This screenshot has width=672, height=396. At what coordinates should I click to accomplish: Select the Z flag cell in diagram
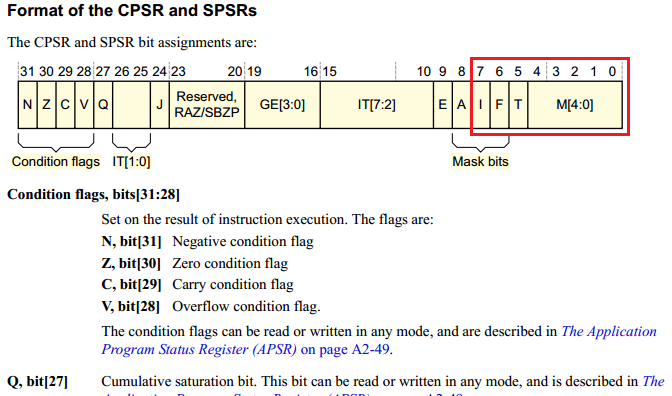(46, 105)
